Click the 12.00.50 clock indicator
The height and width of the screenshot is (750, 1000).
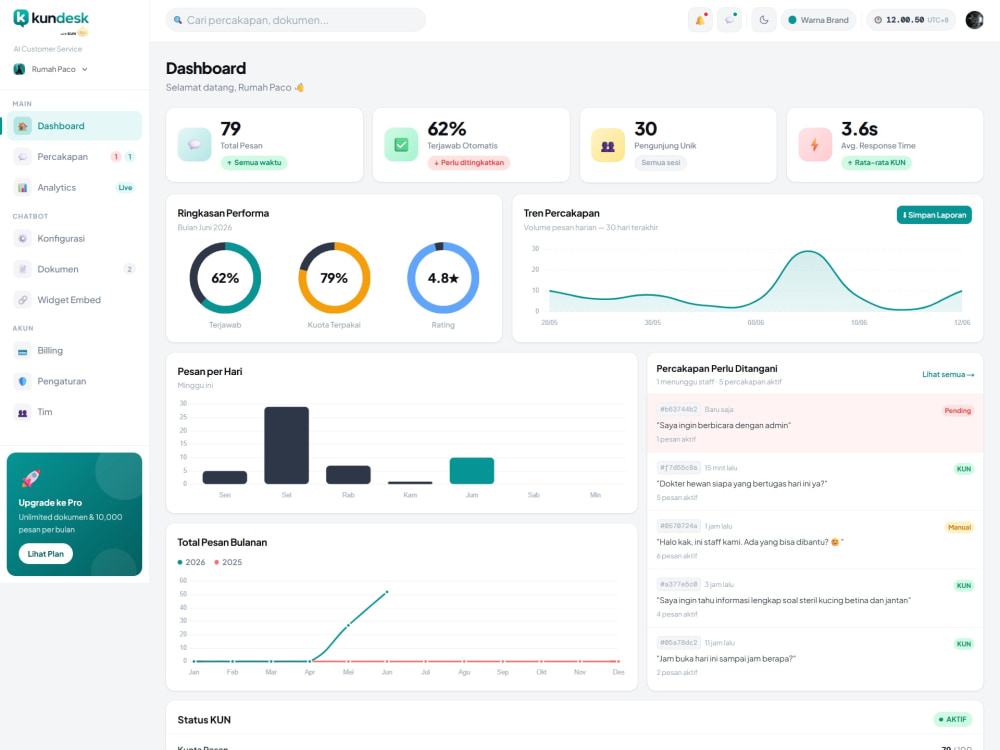(911, 20)
